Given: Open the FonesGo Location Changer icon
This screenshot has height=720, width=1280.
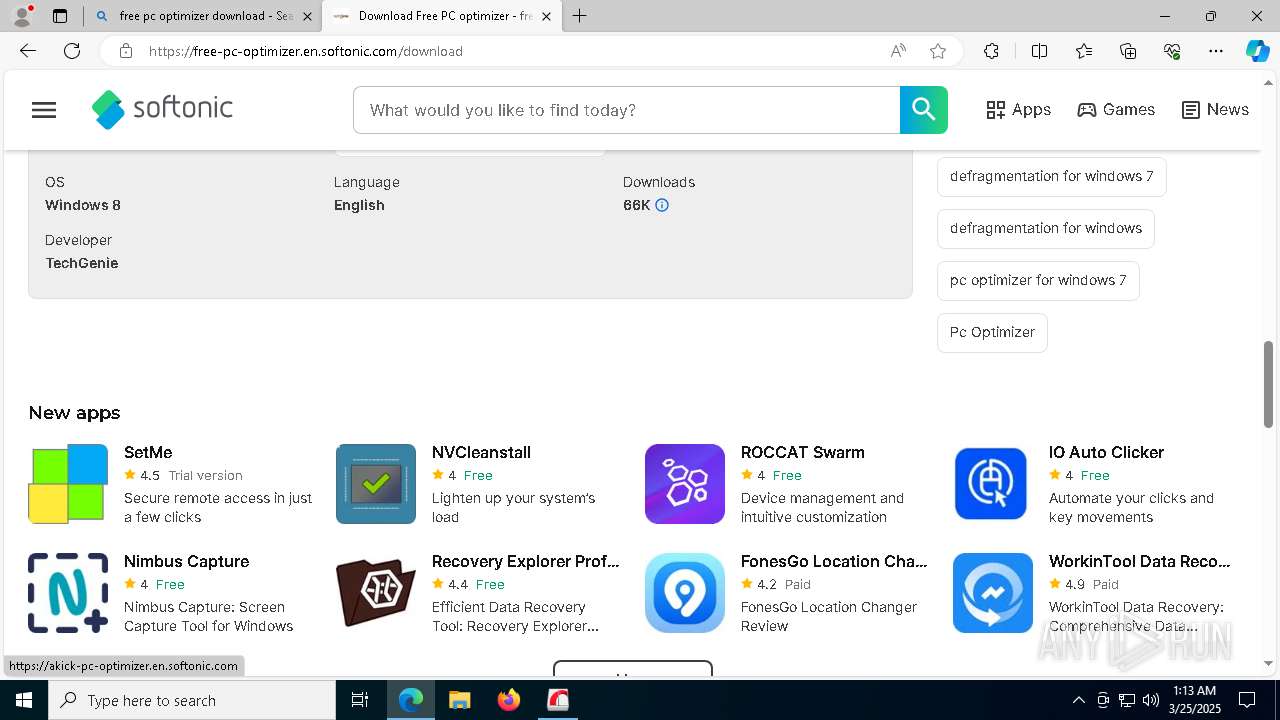Looking at the screenshot, I should [685, 593].
